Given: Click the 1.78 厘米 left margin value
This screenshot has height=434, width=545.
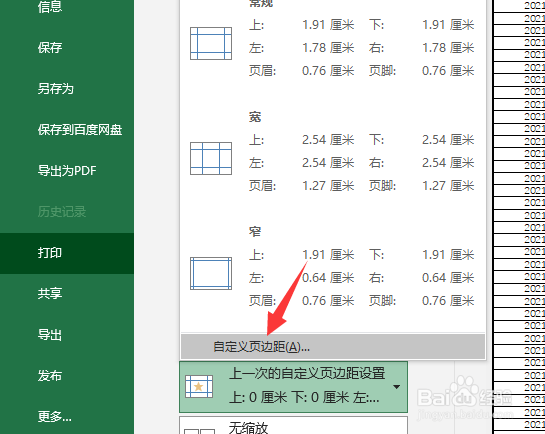Looking at the screenshot, I should [328, 48].
